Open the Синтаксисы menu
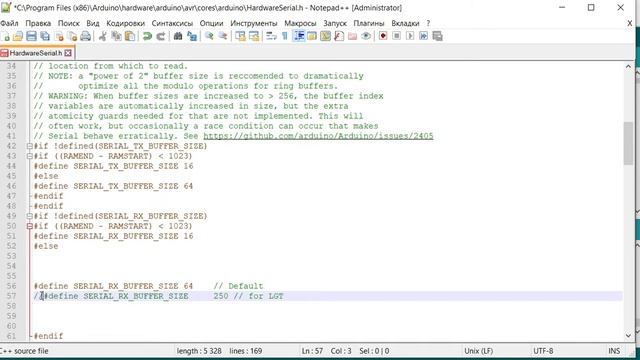Screen dimensions: 640x360 [x=172, y=23]
